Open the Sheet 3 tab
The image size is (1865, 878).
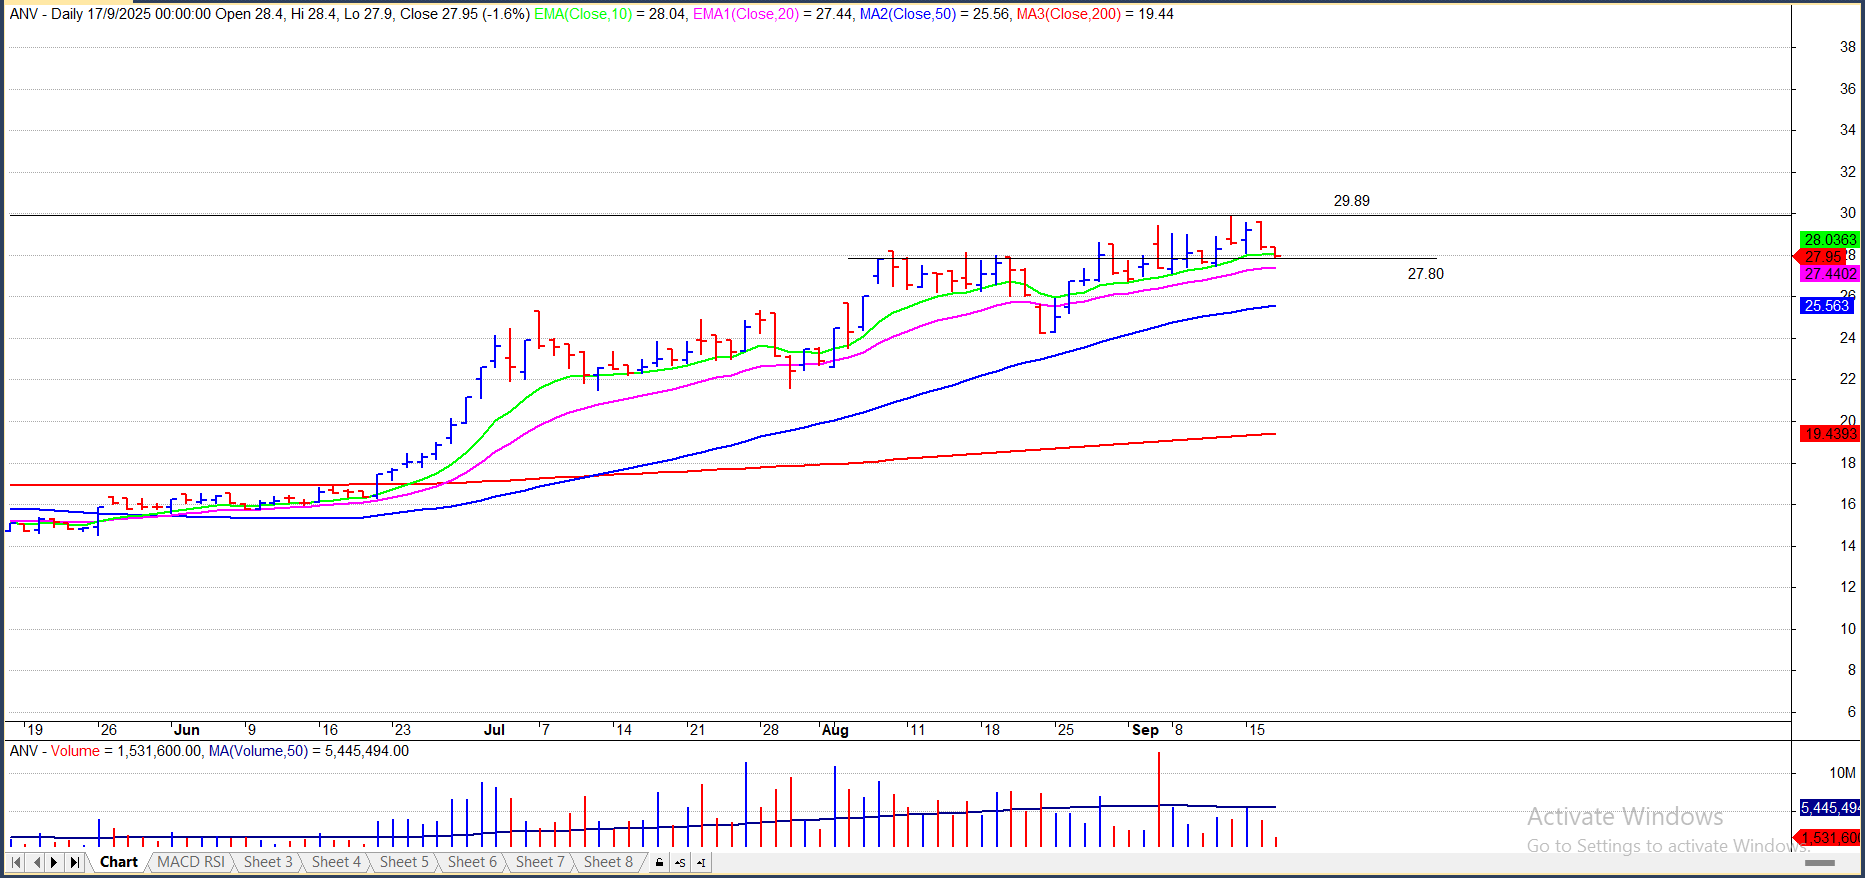click(268, 862)
